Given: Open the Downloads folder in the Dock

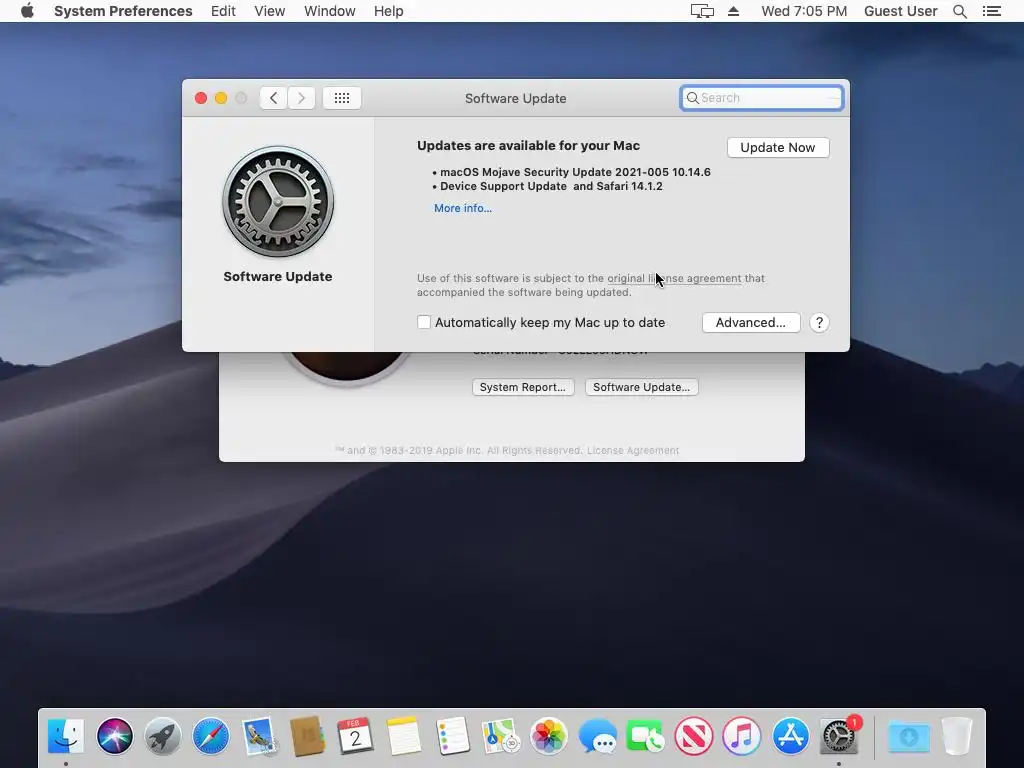Looking at the screenshot, I should 908,736.
